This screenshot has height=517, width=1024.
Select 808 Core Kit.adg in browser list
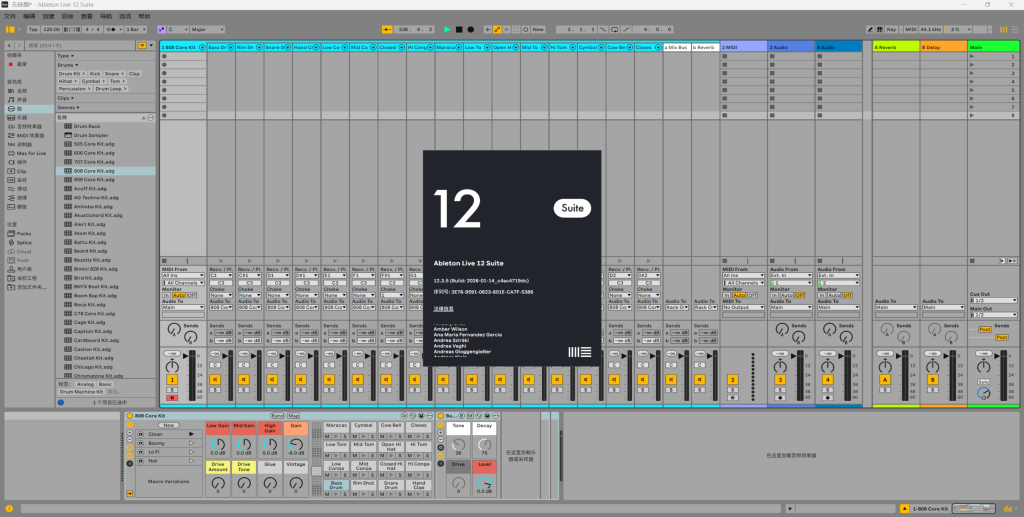93,171
